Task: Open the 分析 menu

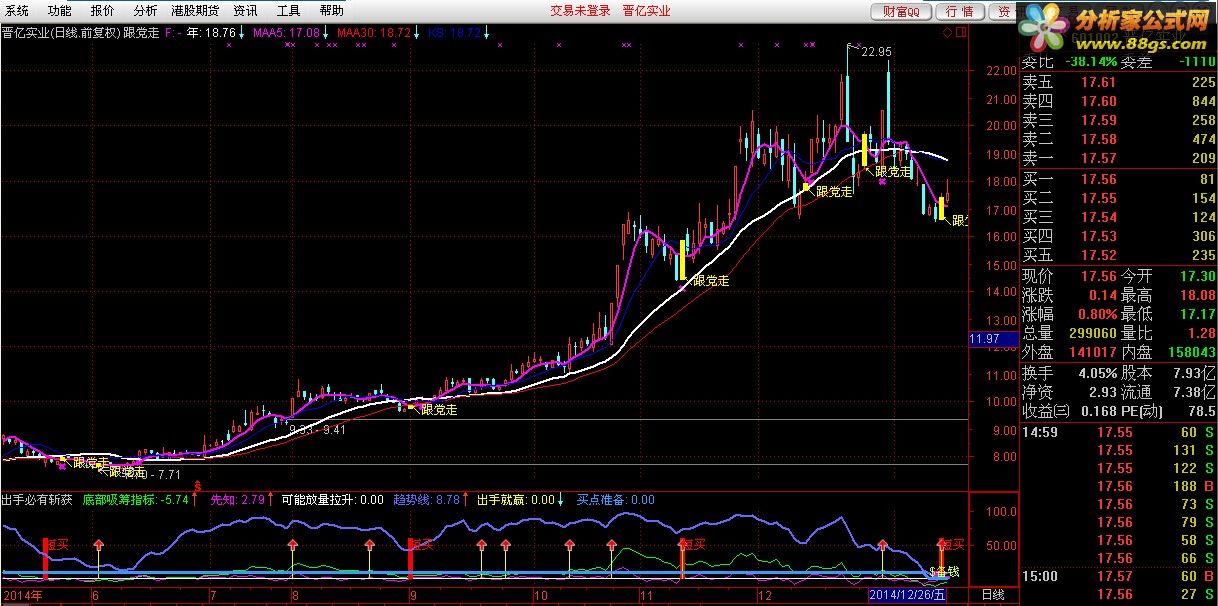Action: coord(146,11)
